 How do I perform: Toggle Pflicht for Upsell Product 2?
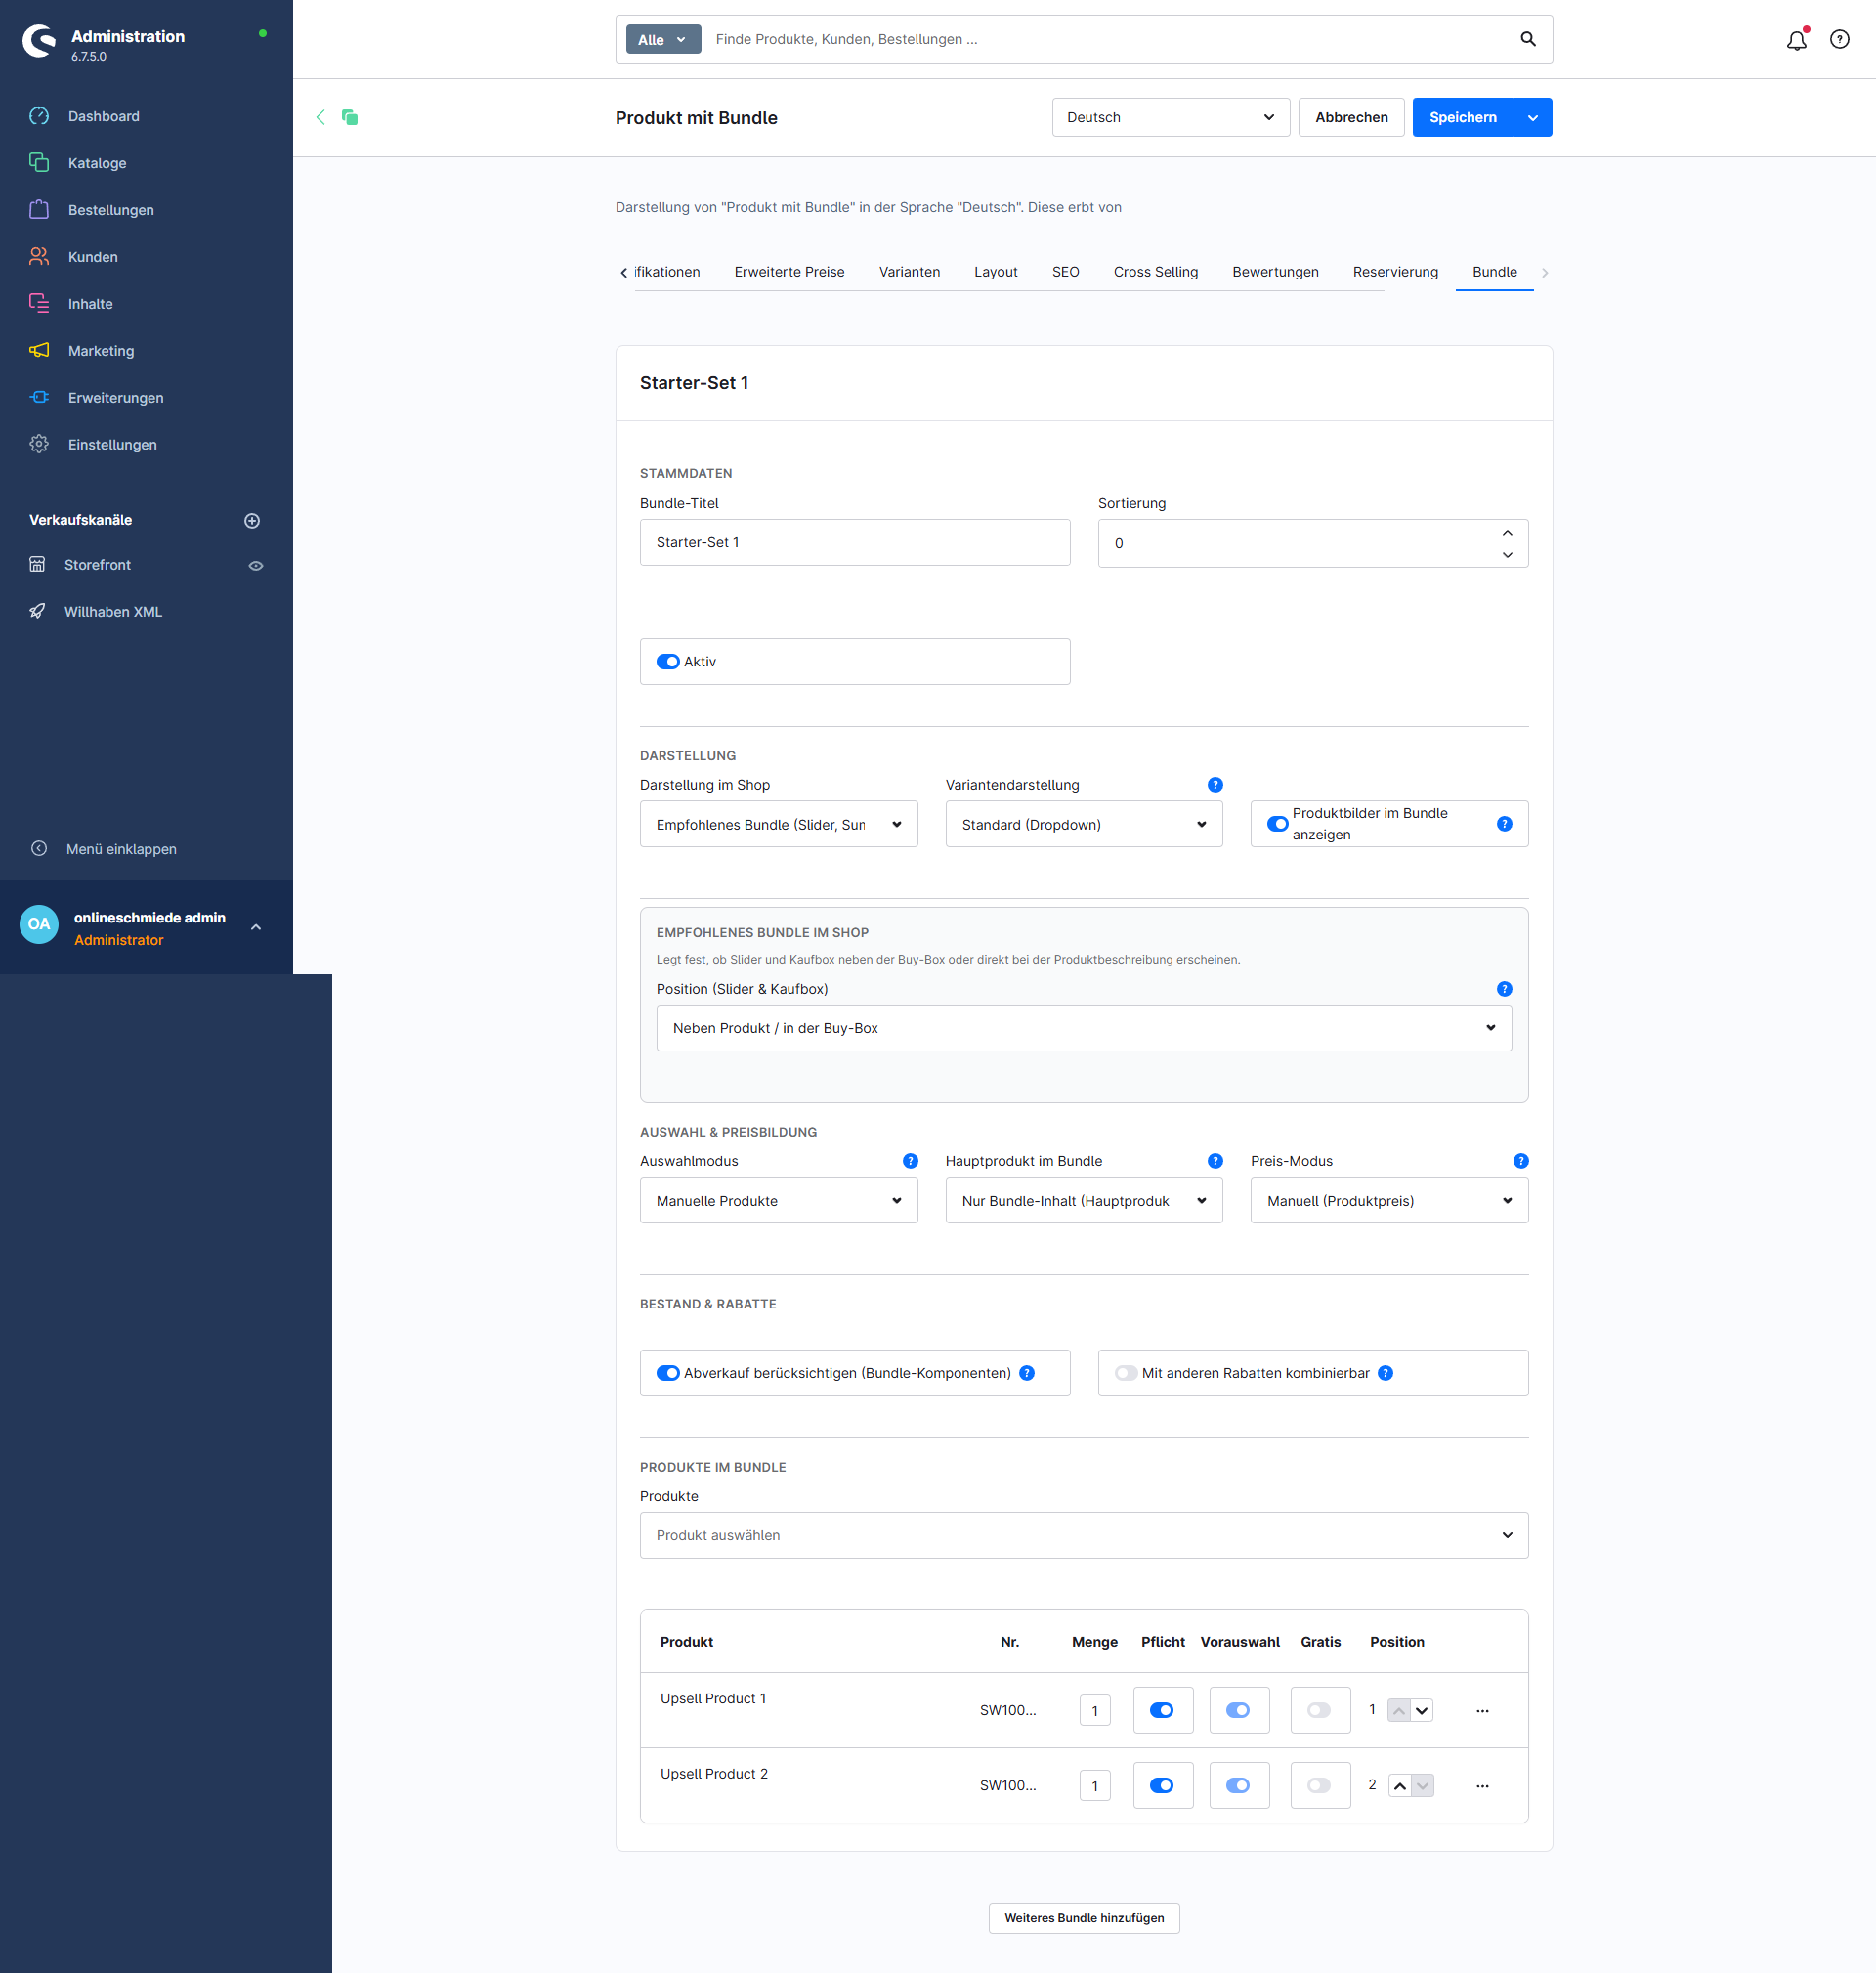tap(1162, 1785)
